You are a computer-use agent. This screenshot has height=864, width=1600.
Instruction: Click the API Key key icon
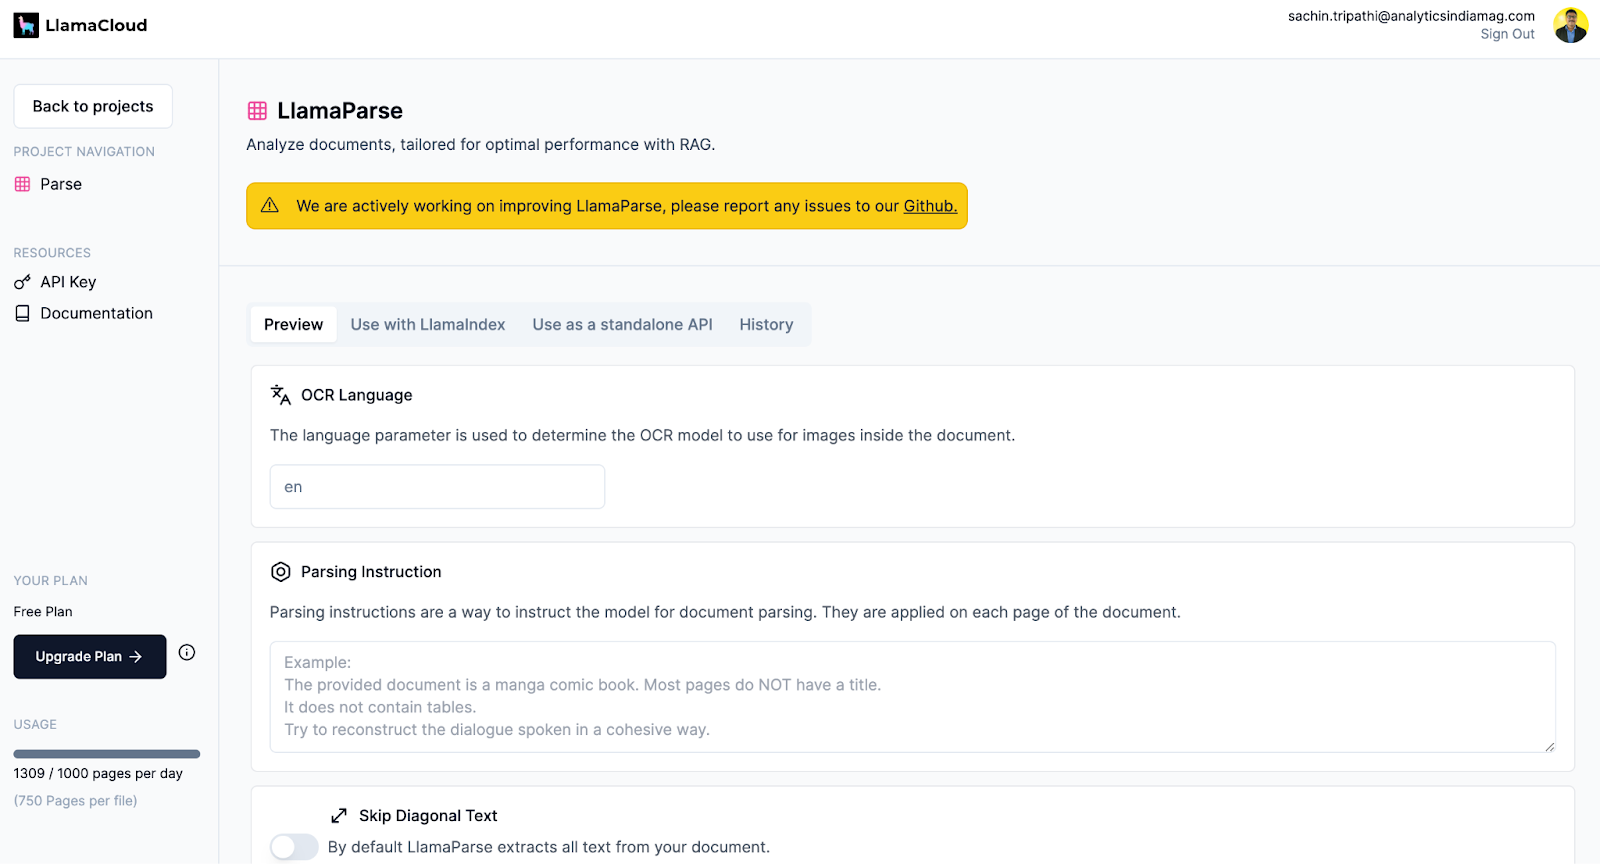[22, 282]
